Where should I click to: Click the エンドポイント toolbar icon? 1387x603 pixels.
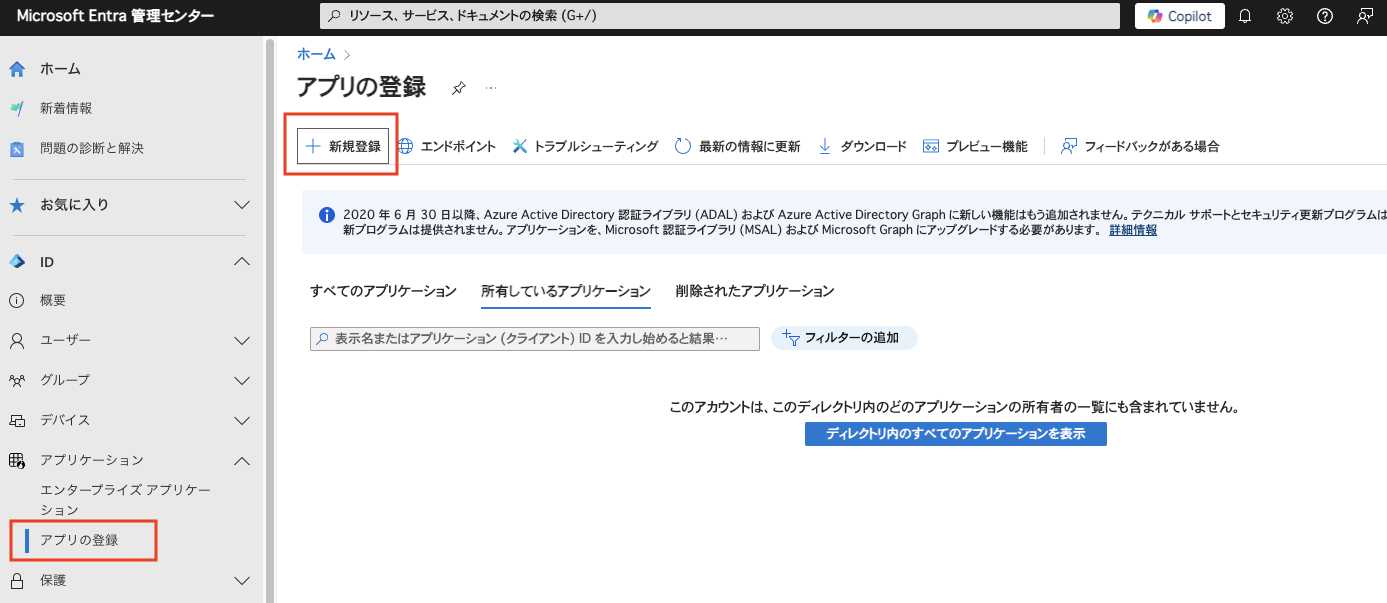tap(461, 145)
